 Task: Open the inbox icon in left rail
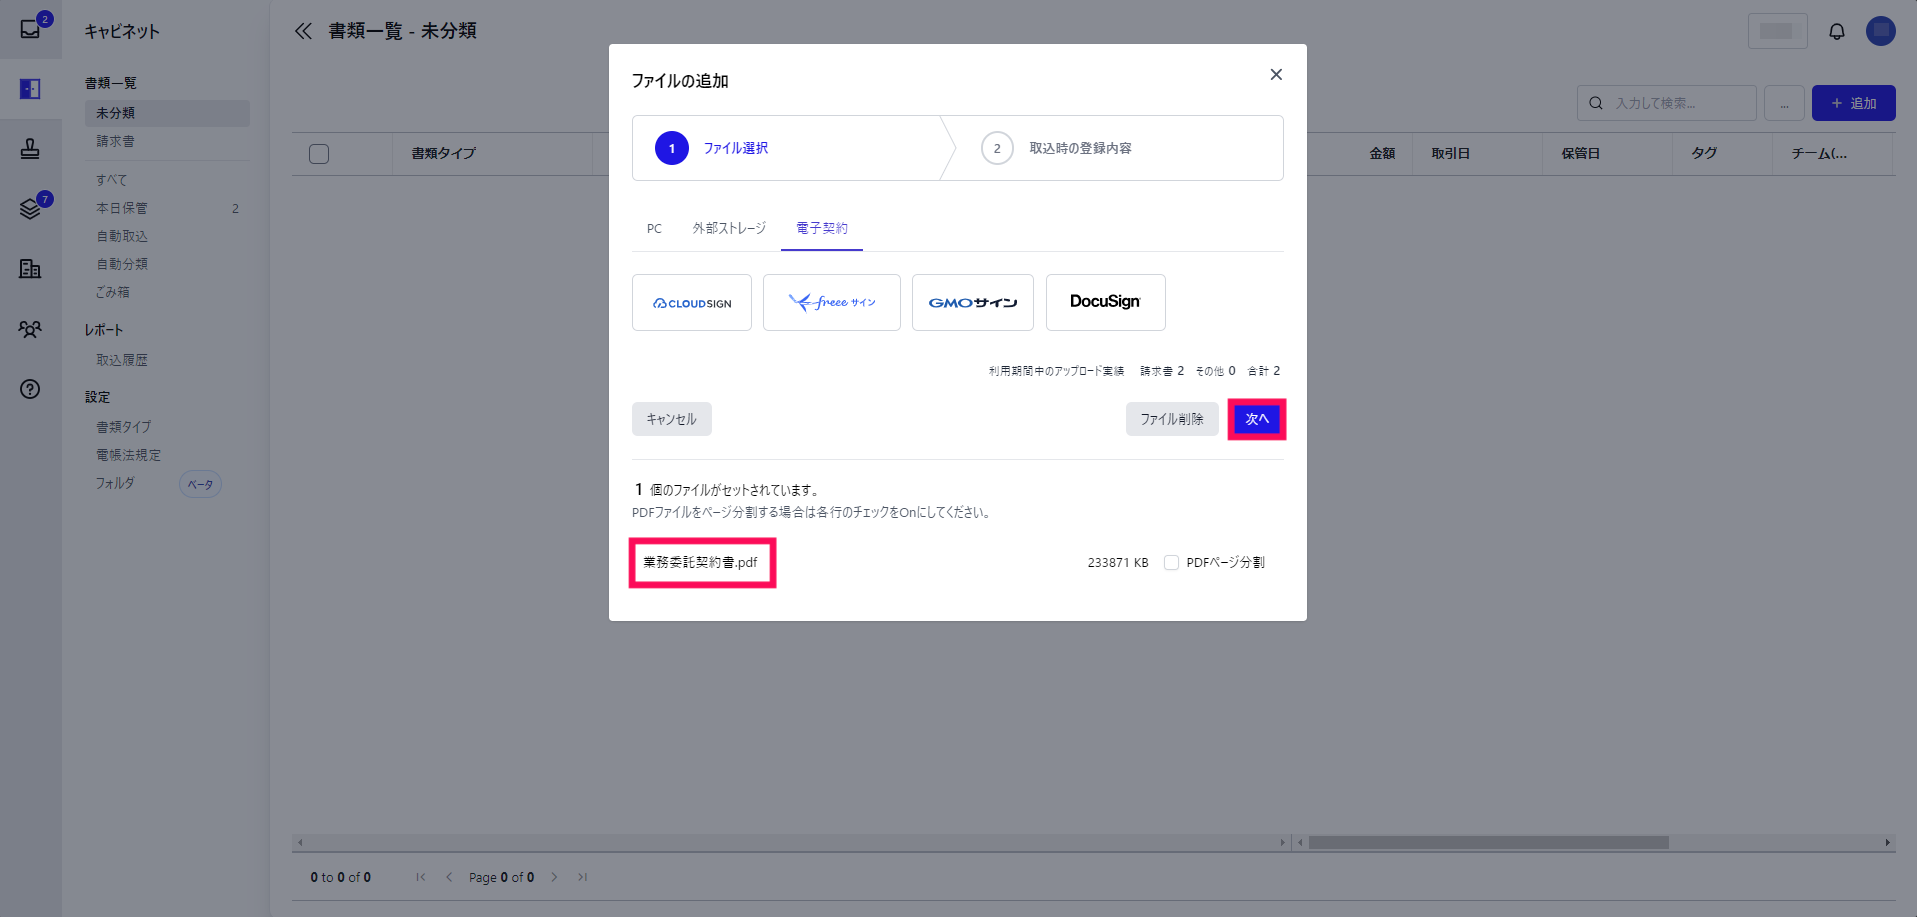31,28
